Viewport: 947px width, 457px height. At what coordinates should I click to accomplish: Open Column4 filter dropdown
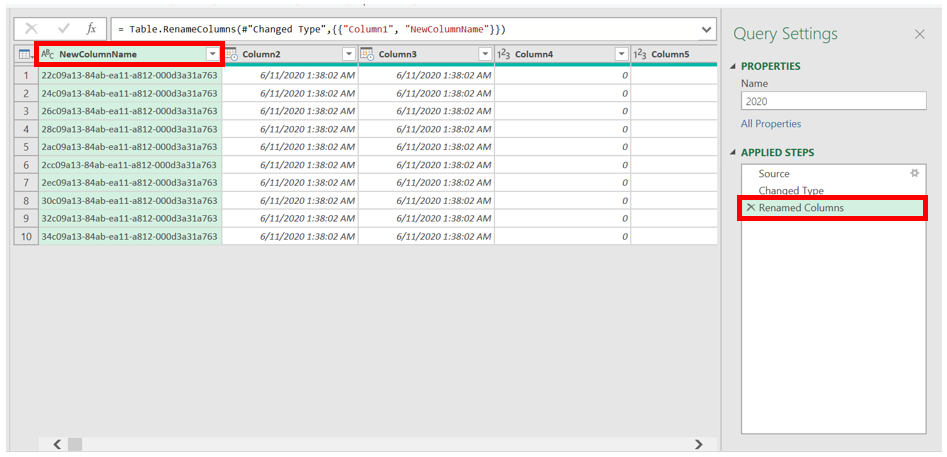(x=621, y=54)
